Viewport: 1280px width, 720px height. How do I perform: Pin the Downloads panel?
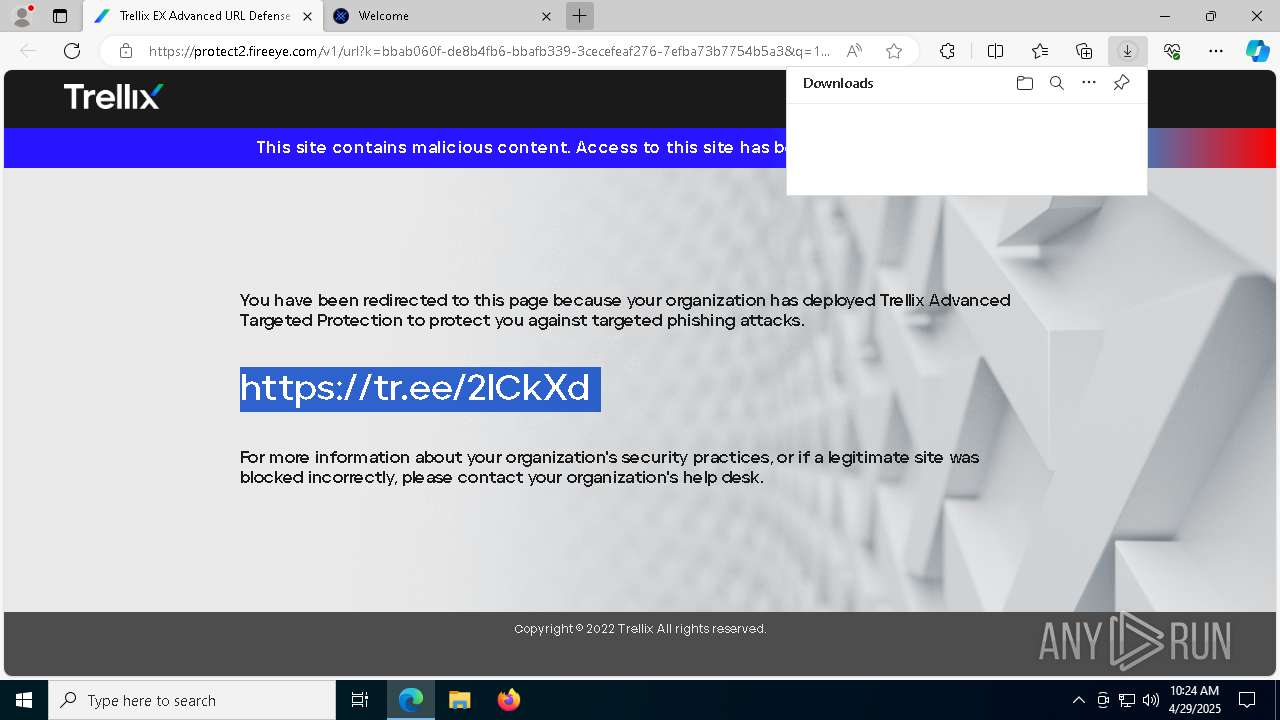(1121, 83)
